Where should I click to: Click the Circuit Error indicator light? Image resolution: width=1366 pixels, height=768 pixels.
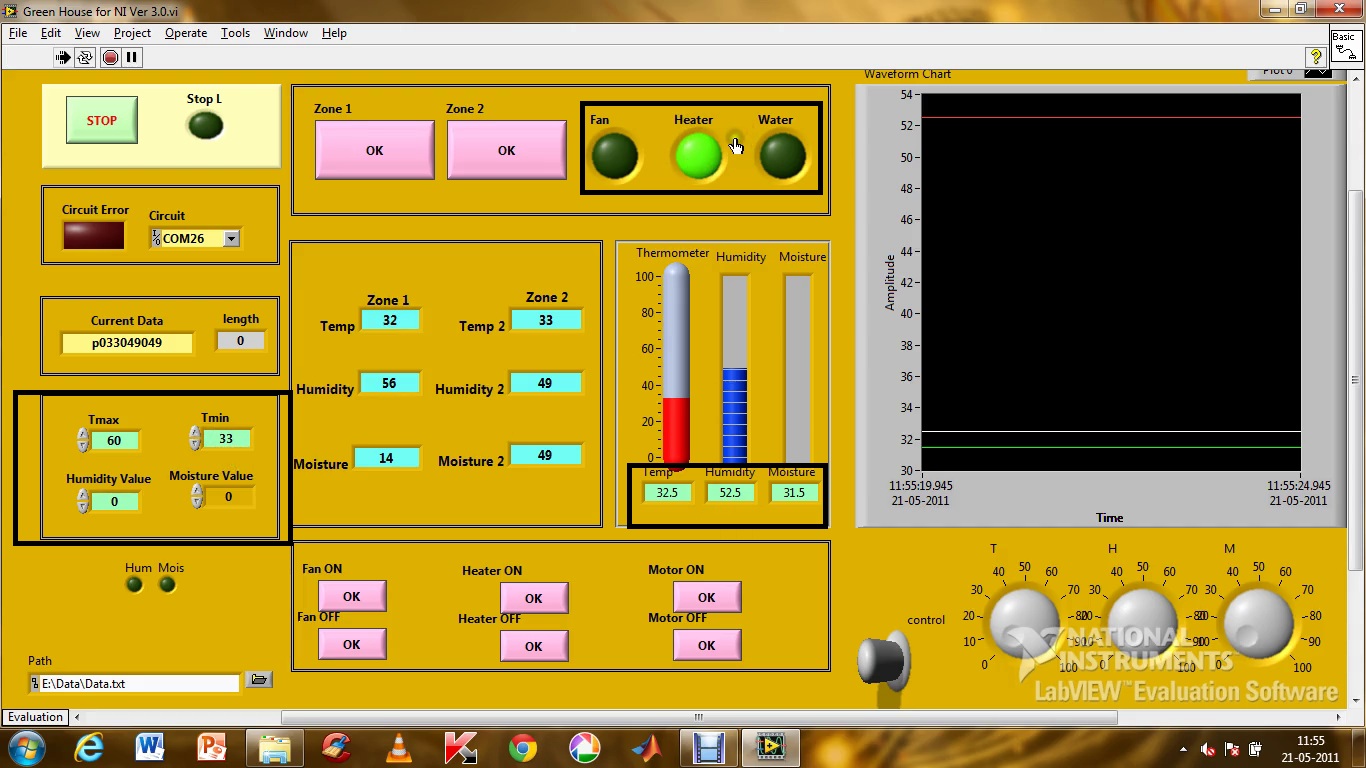pyautogui.click(x=94, y=235)
